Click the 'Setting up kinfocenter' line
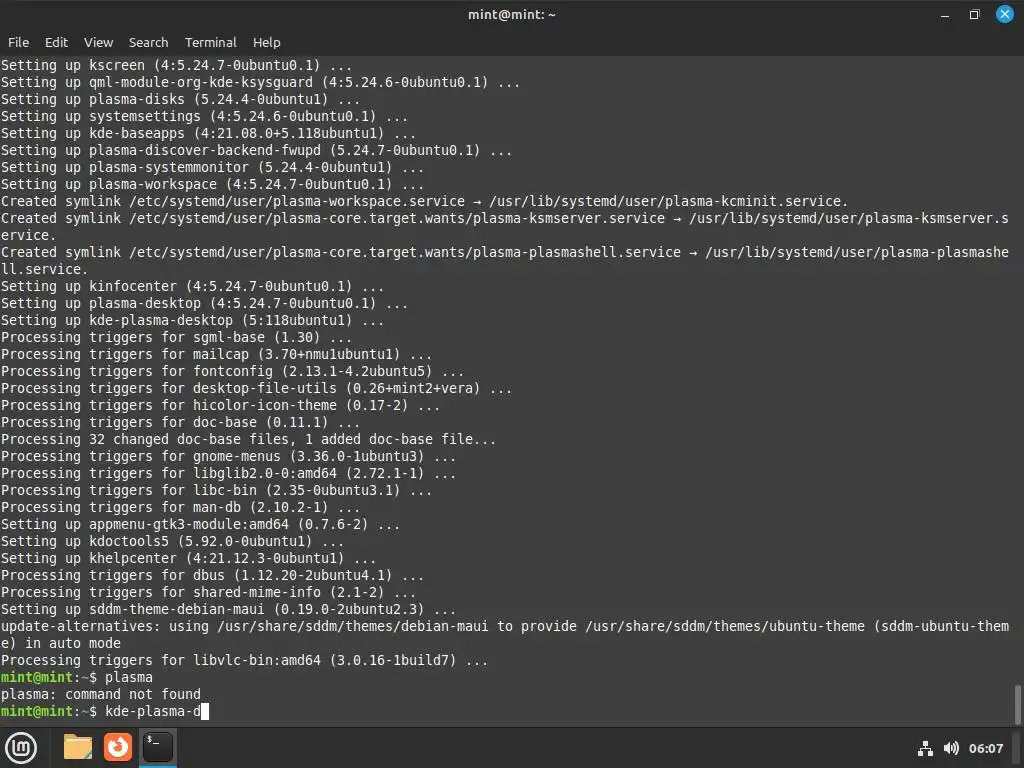Image resolution: width=1024 pixels, height=768 pixels. point(192,286)
